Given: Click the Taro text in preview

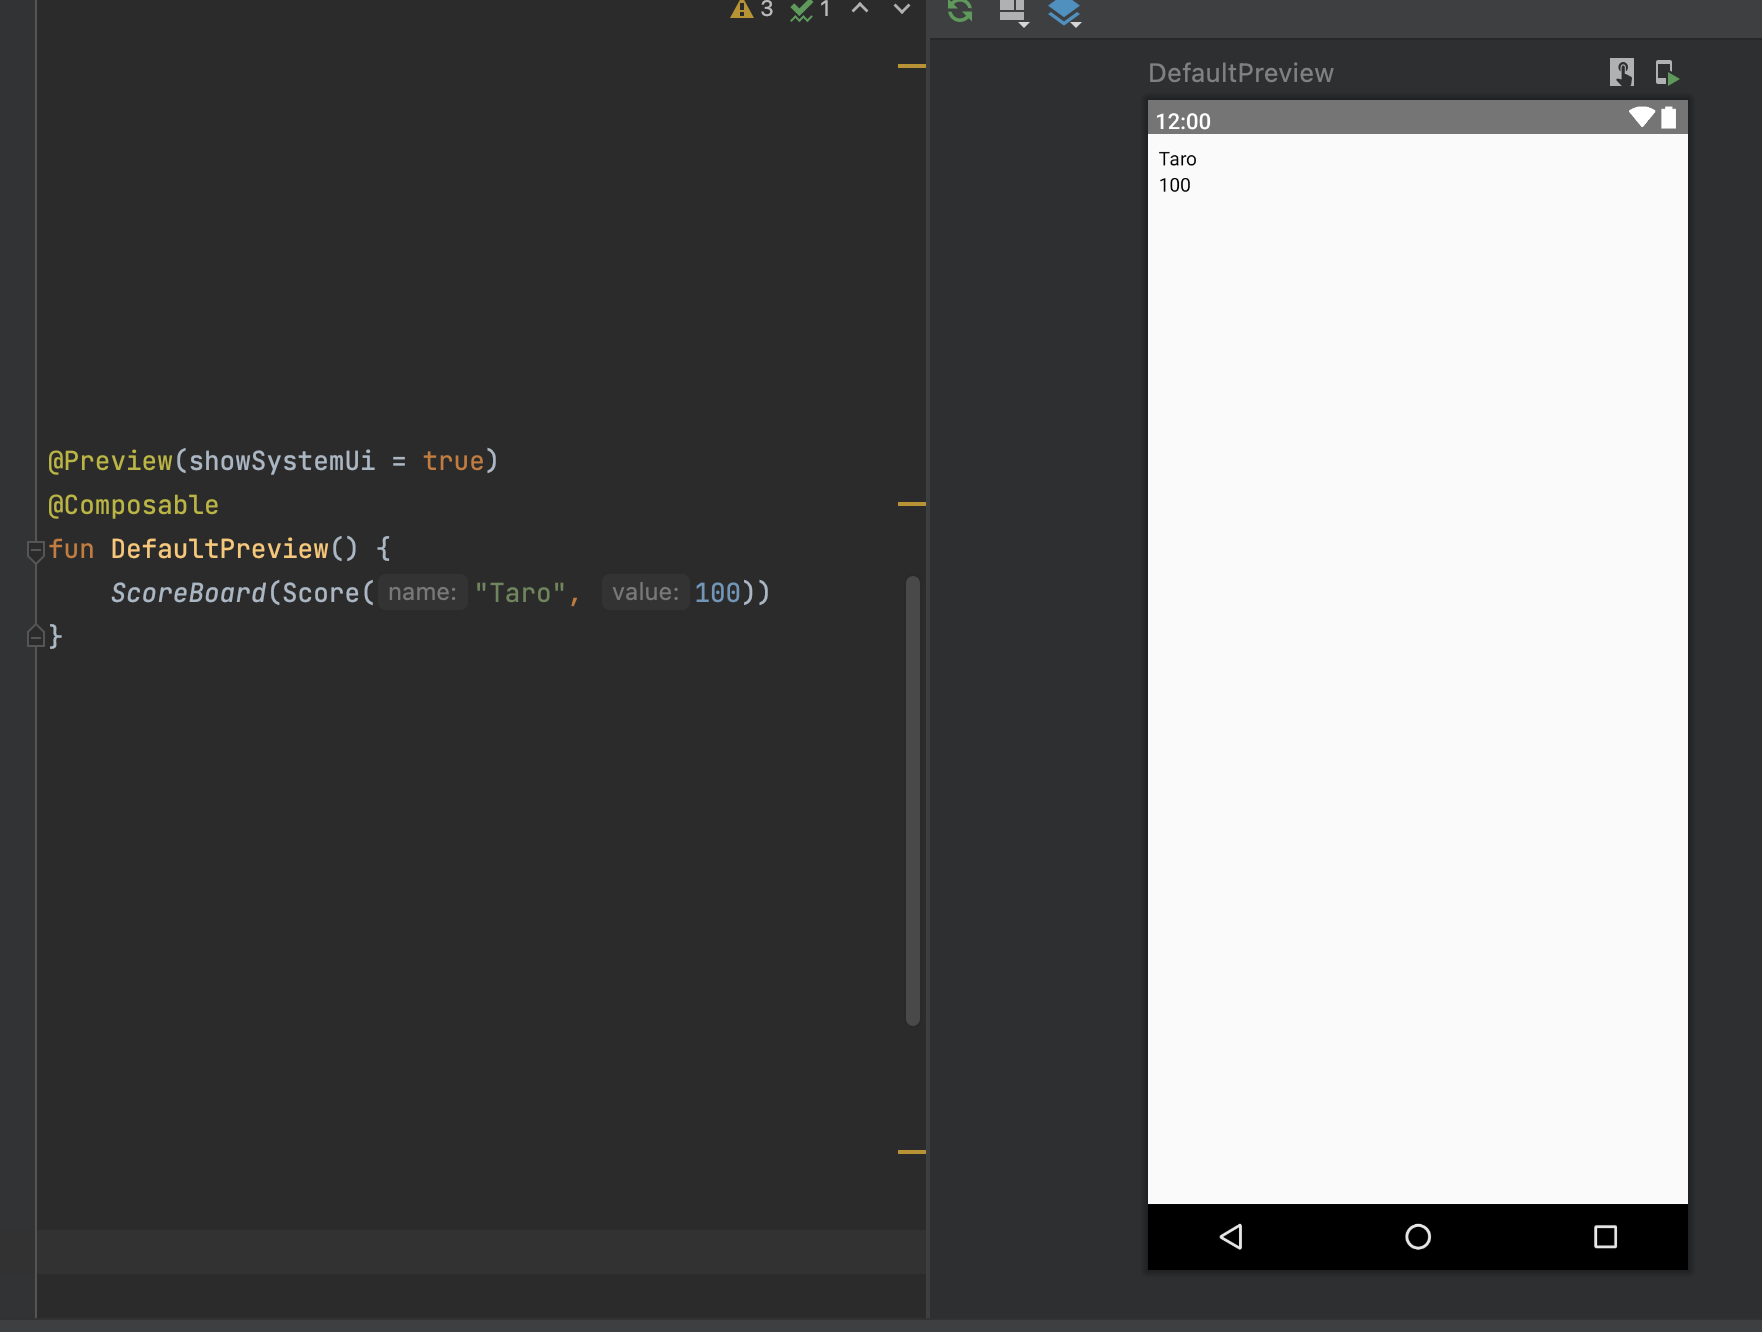Looking at the screenshot, I should (x=1178, y=159).
